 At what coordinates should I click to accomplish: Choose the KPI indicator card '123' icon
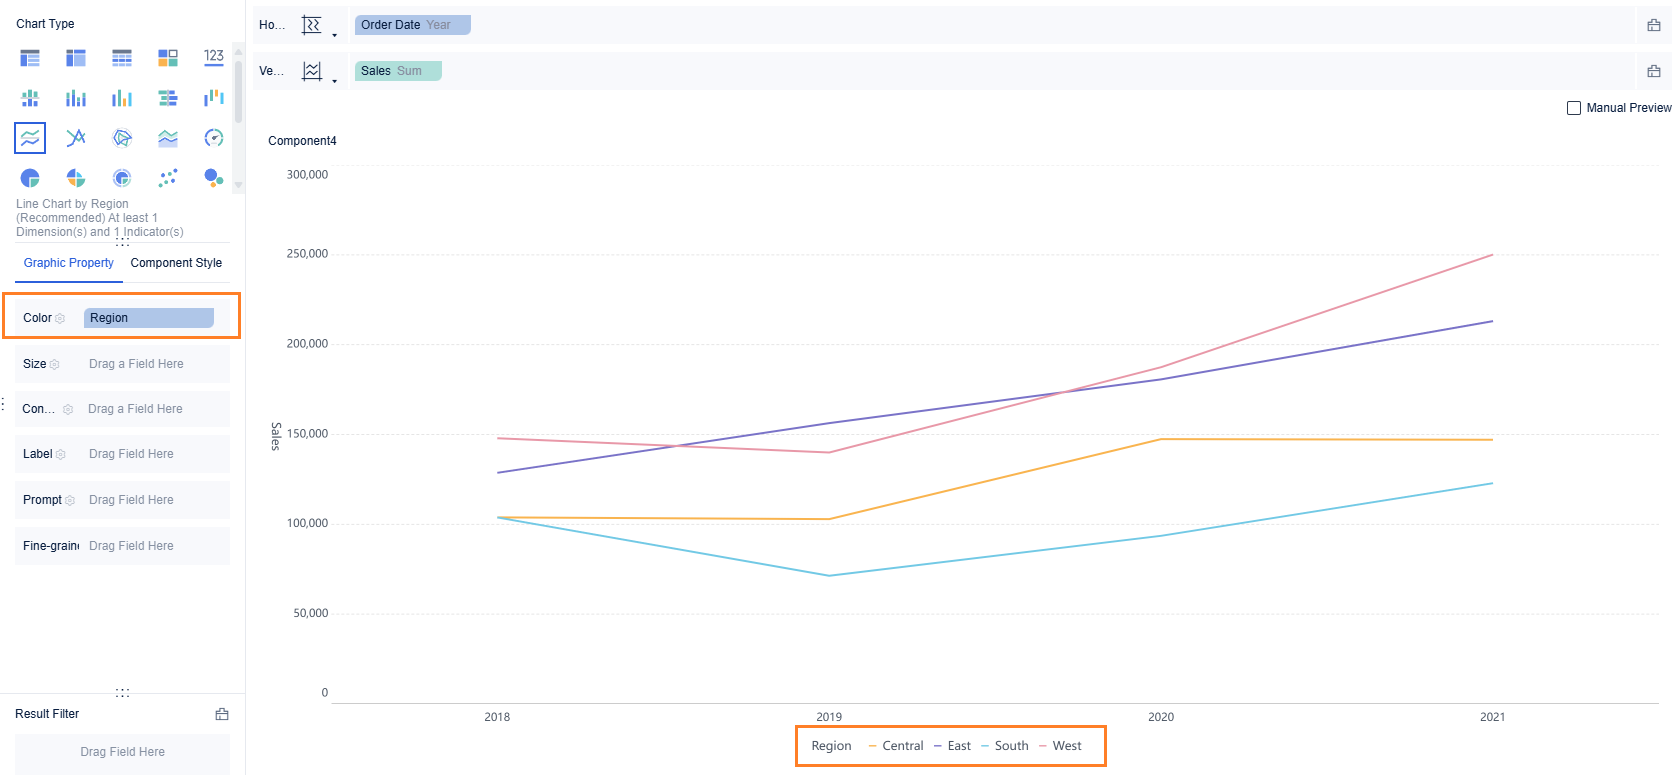tap(214, 58)
